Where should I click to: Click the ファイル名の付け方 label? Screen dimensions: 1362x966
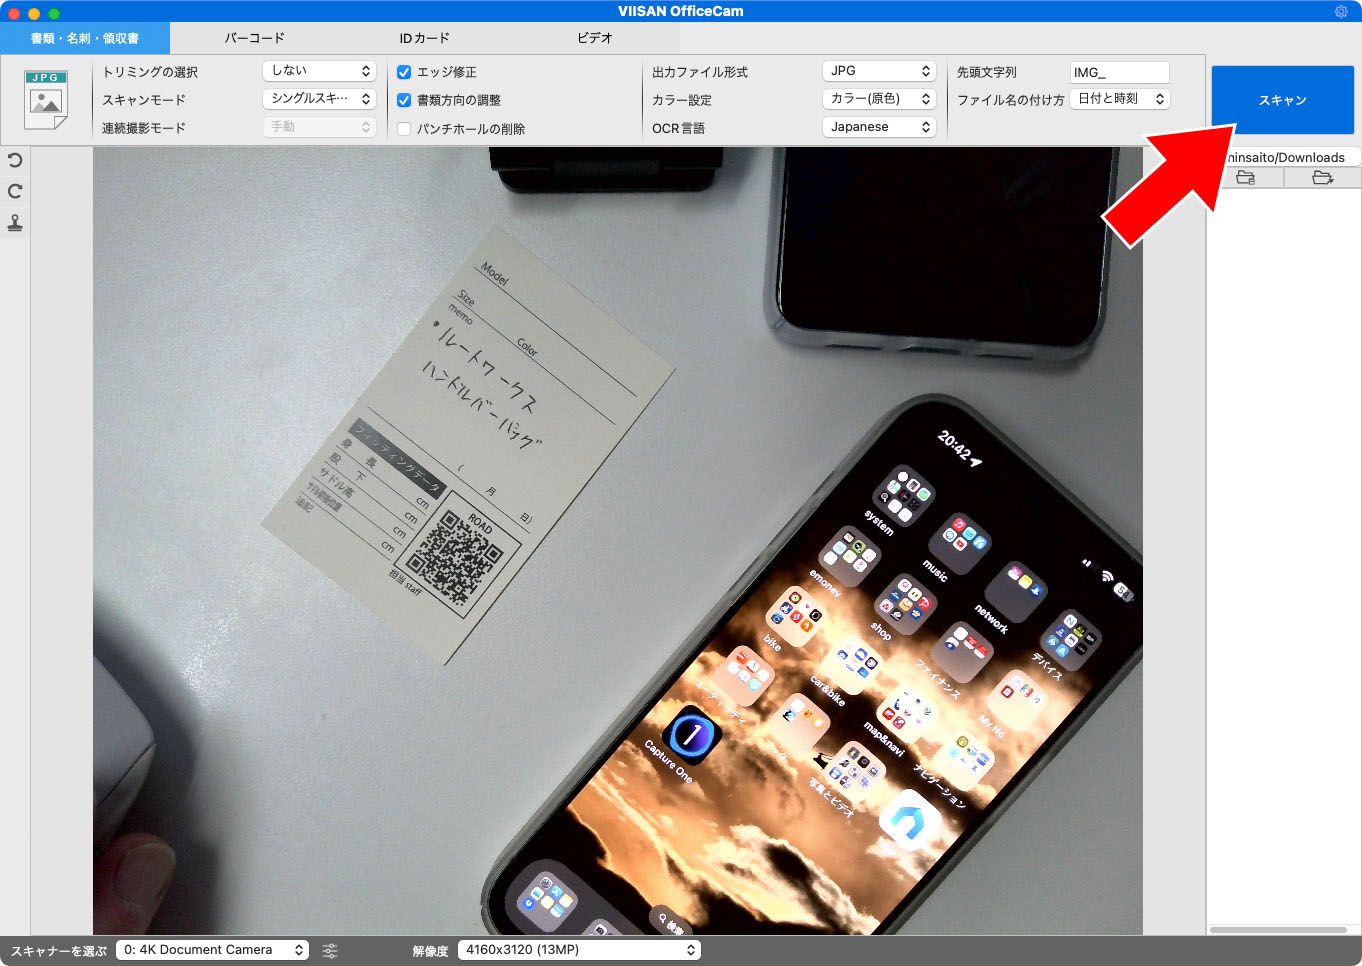1011,100
